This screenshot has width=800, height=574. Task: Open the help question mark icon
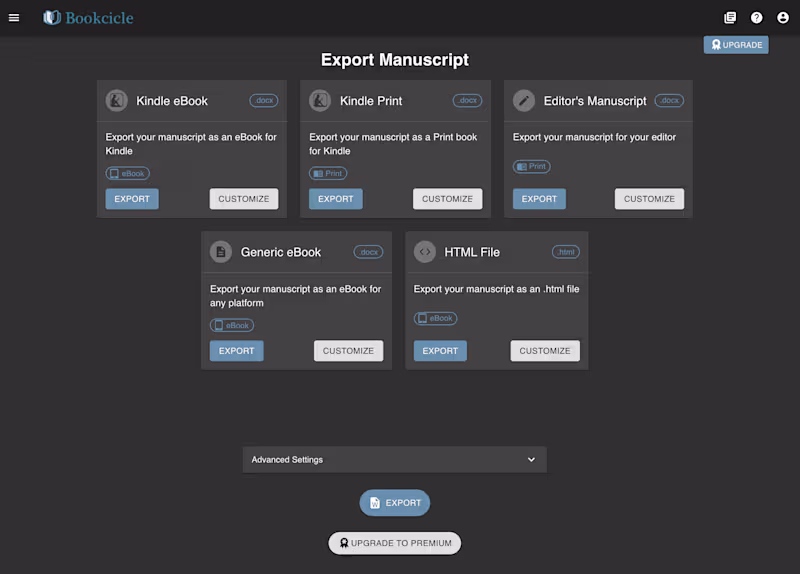(757, 18)
